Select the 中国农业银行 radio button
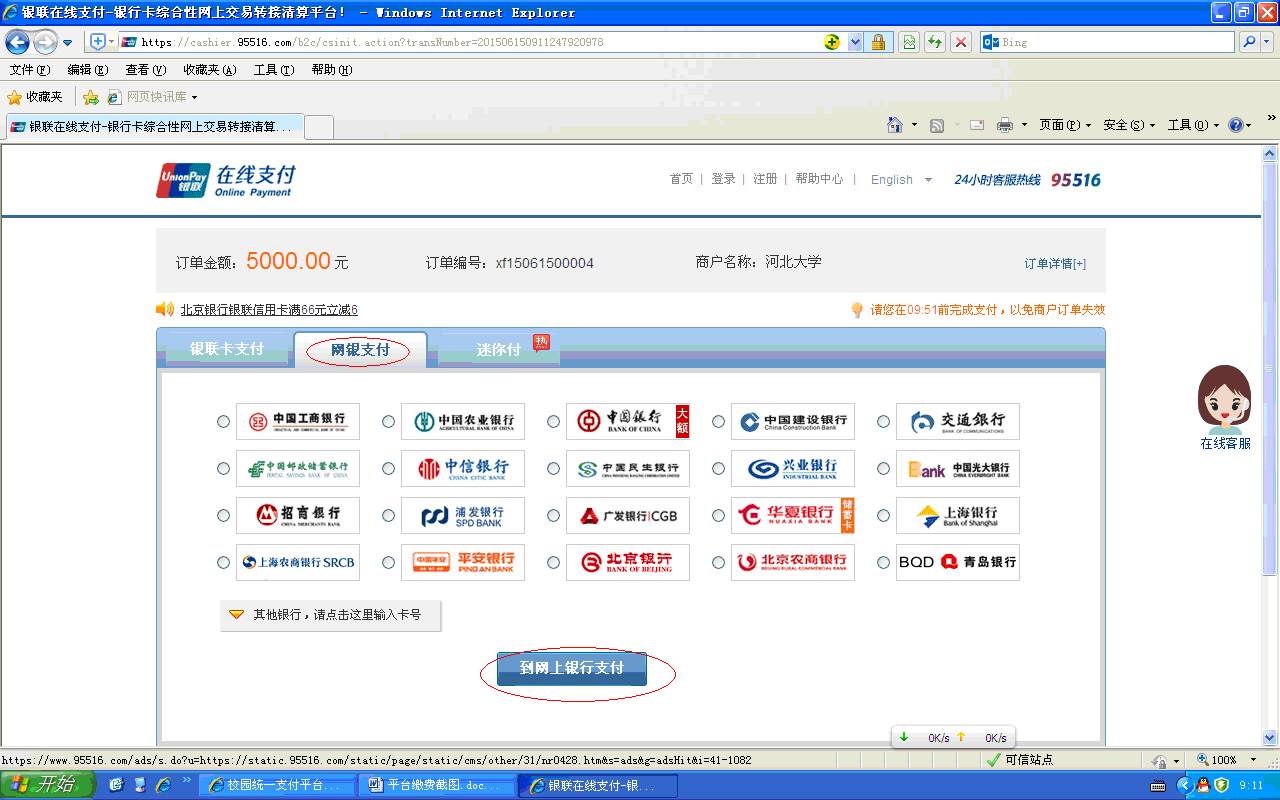The height and width of the screenshot is (800, 1280). click(x=388, y=422)
